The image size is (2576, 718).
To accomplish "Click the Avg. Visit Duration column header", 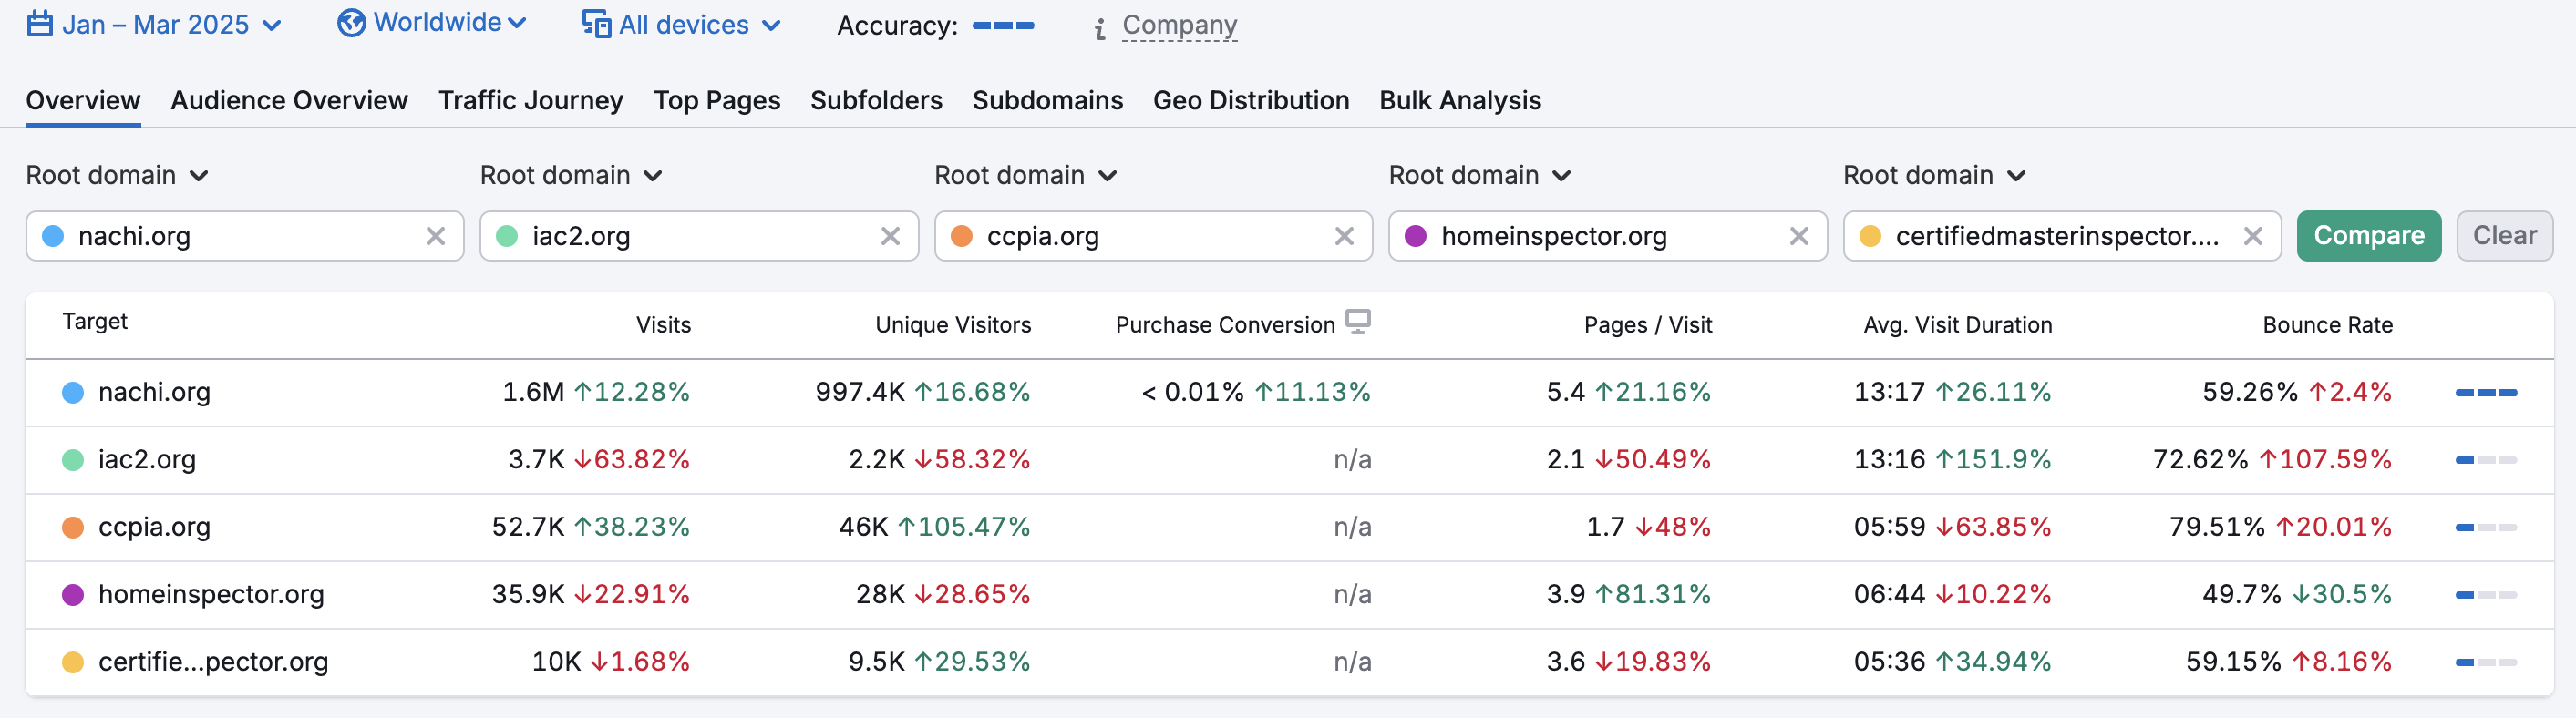I will coord(1958,325).
